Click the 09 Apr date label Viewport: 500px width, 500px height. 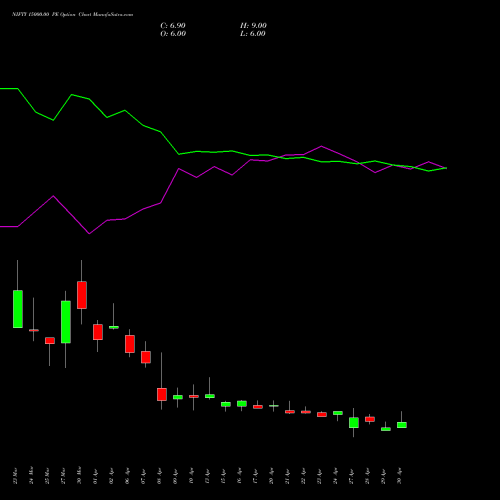[x=175, y=476]
